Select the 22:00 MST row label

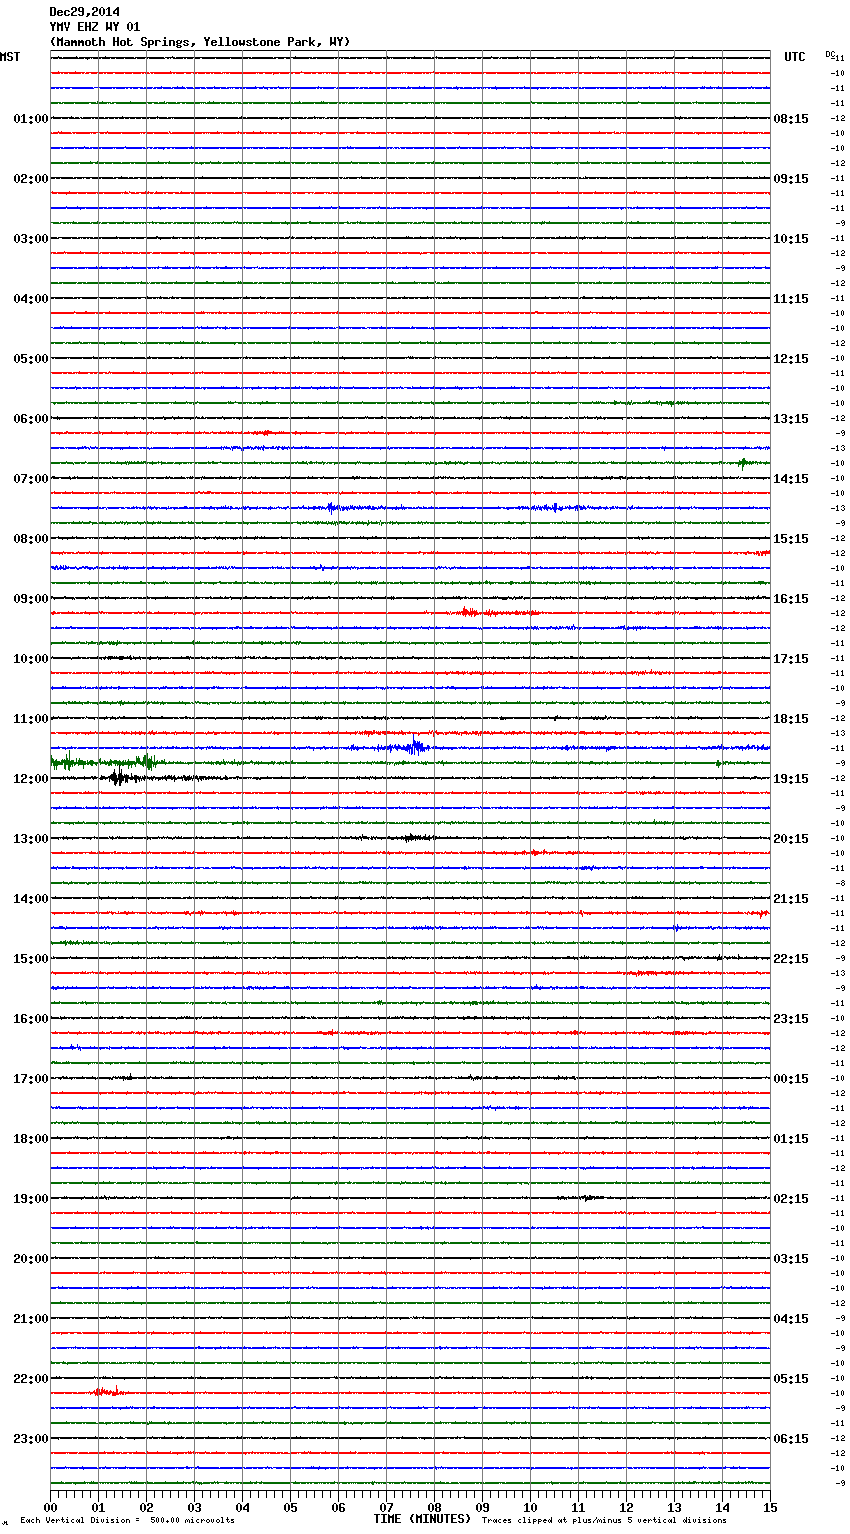coord(30,1379)
